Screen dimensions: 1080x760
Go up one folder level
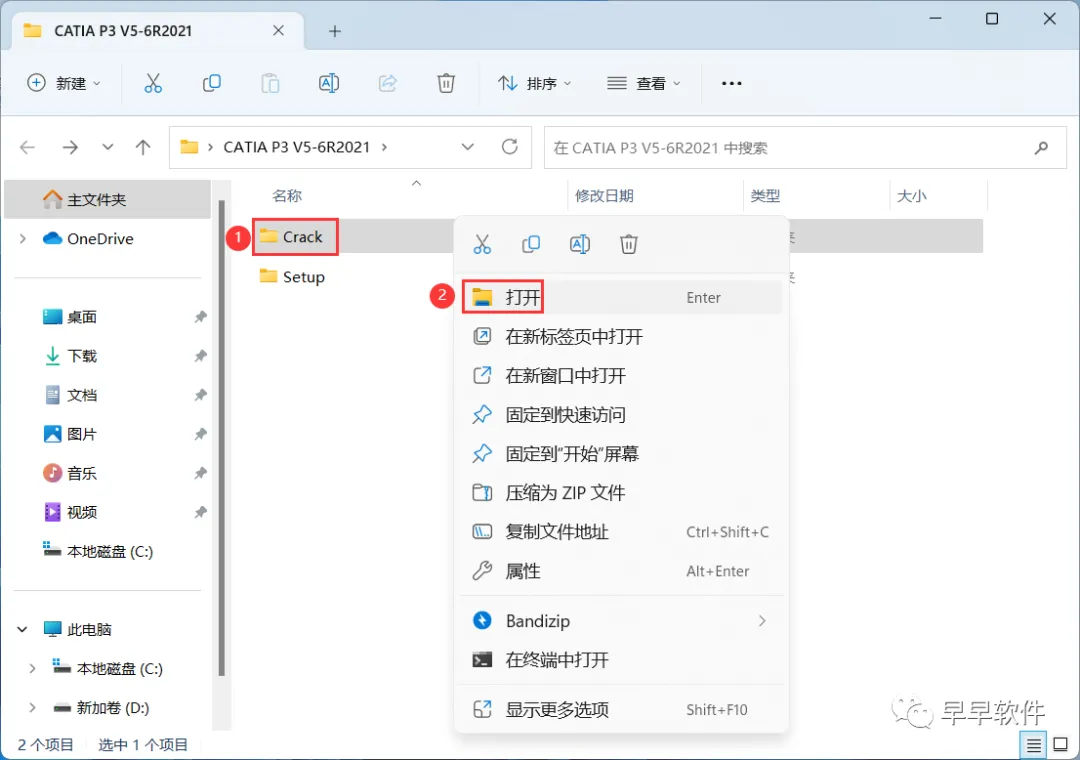pyautogui.click(x=143, y=147)
